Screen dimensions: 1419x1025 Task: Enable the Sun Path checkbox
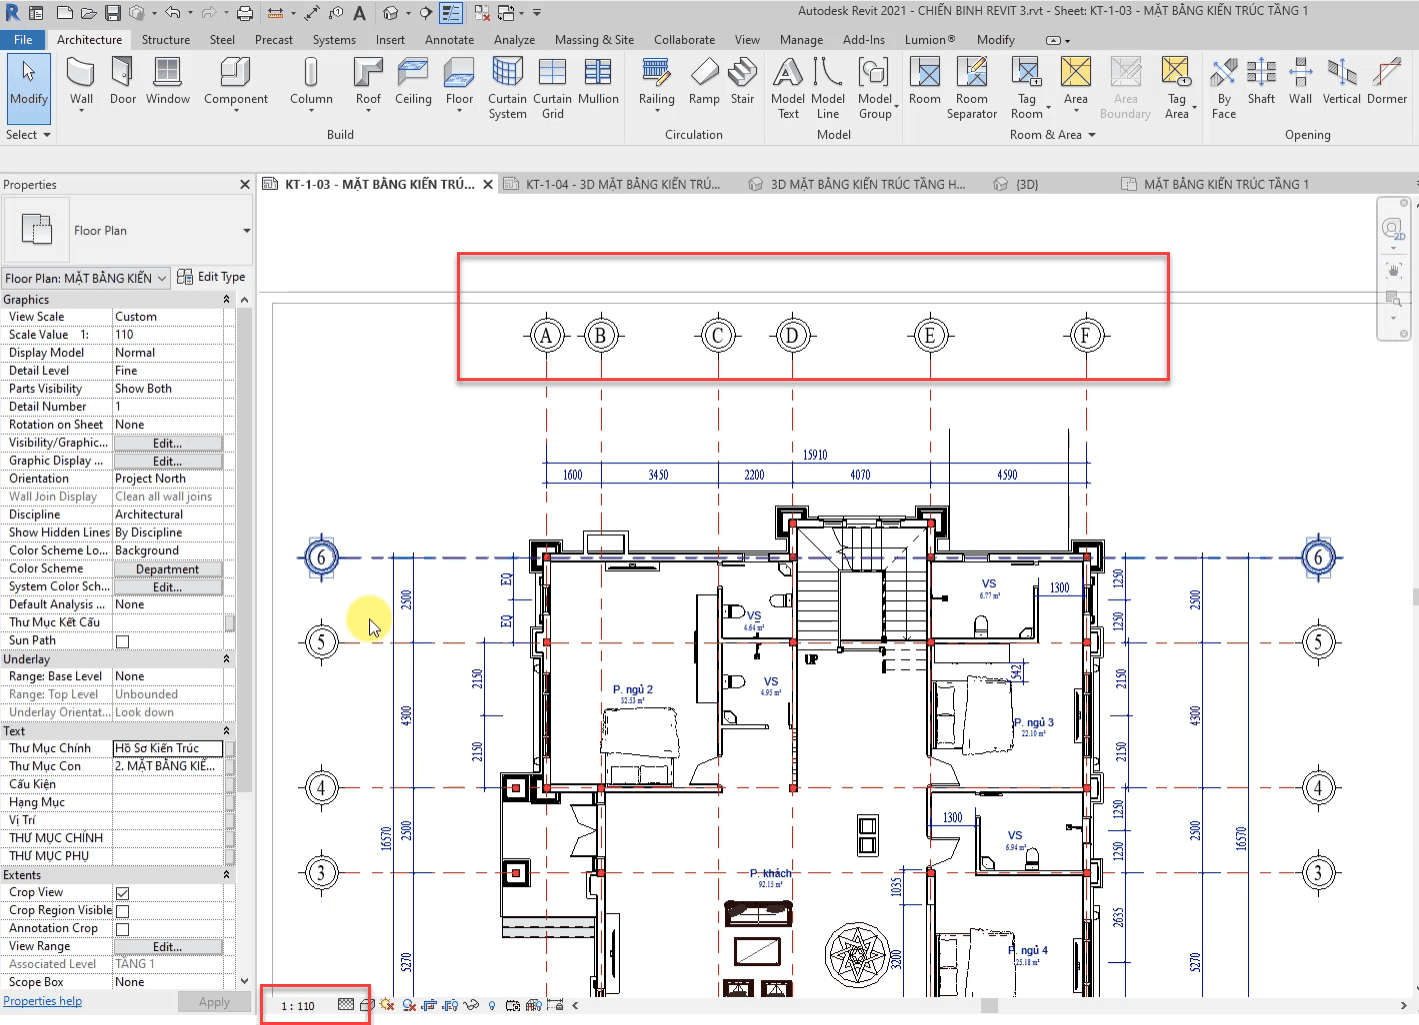122,641
